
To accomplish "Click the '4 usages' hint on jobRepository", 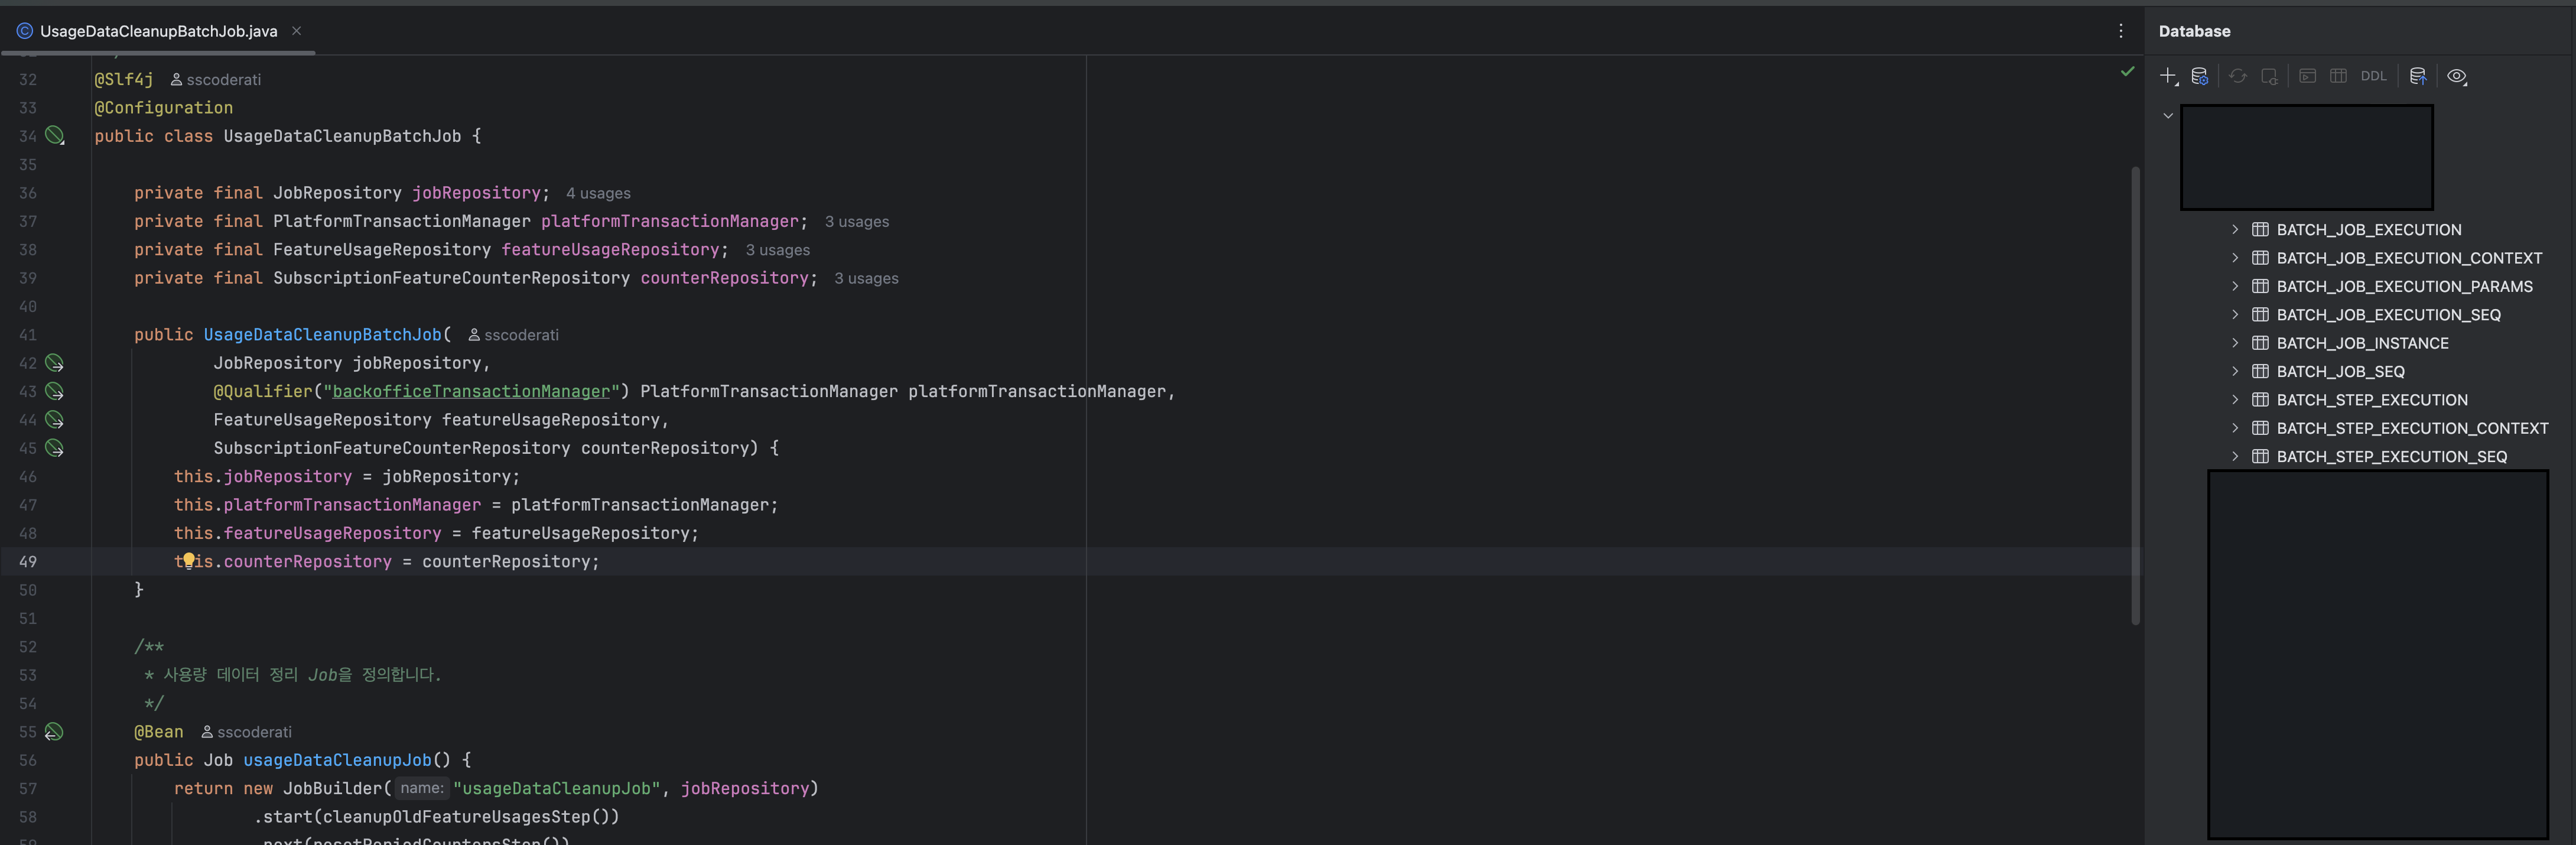I will (x=598, y=193).
